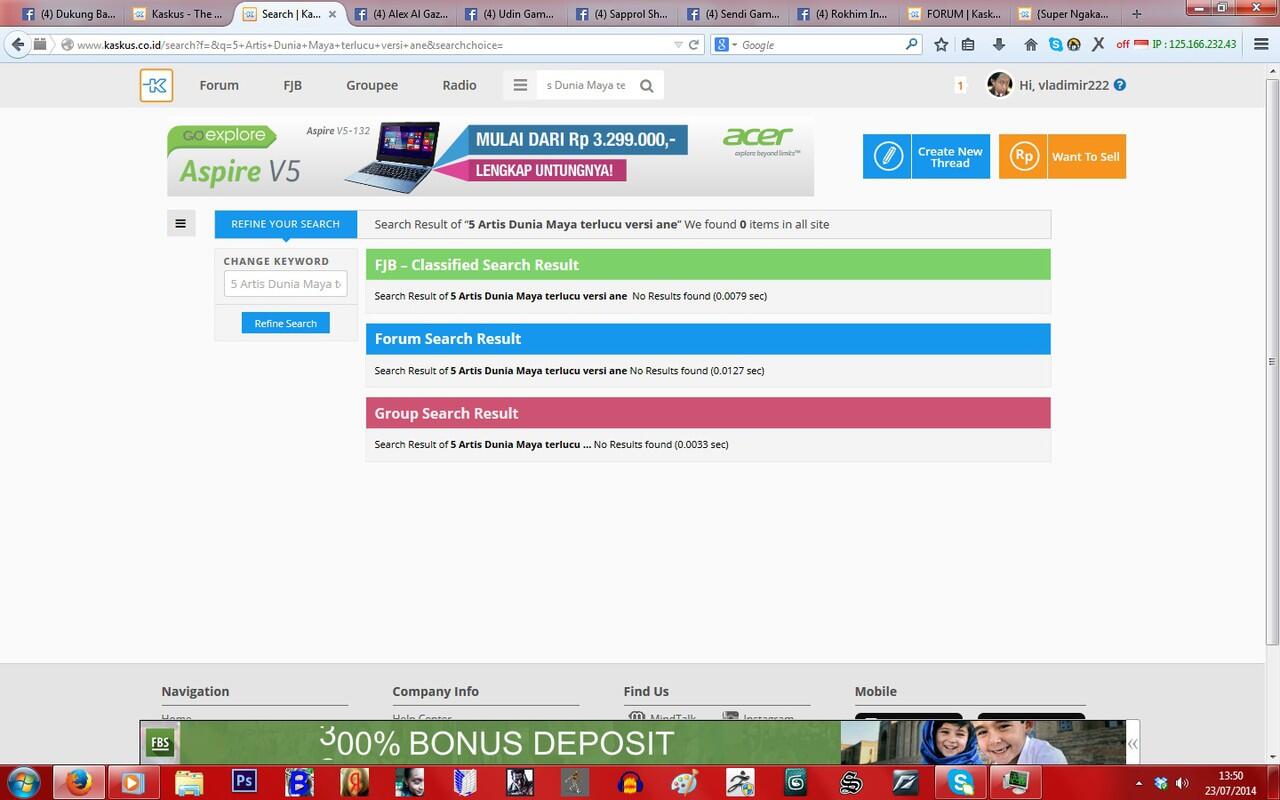The image size is (1280, 800).
Task: Click the blue help question mark icon
Action: 1120,85
